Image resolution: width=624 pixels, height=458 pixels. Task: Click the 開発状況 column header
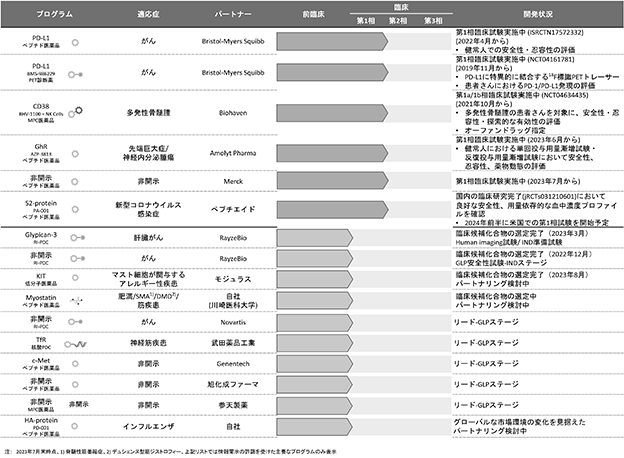point(538,14)
